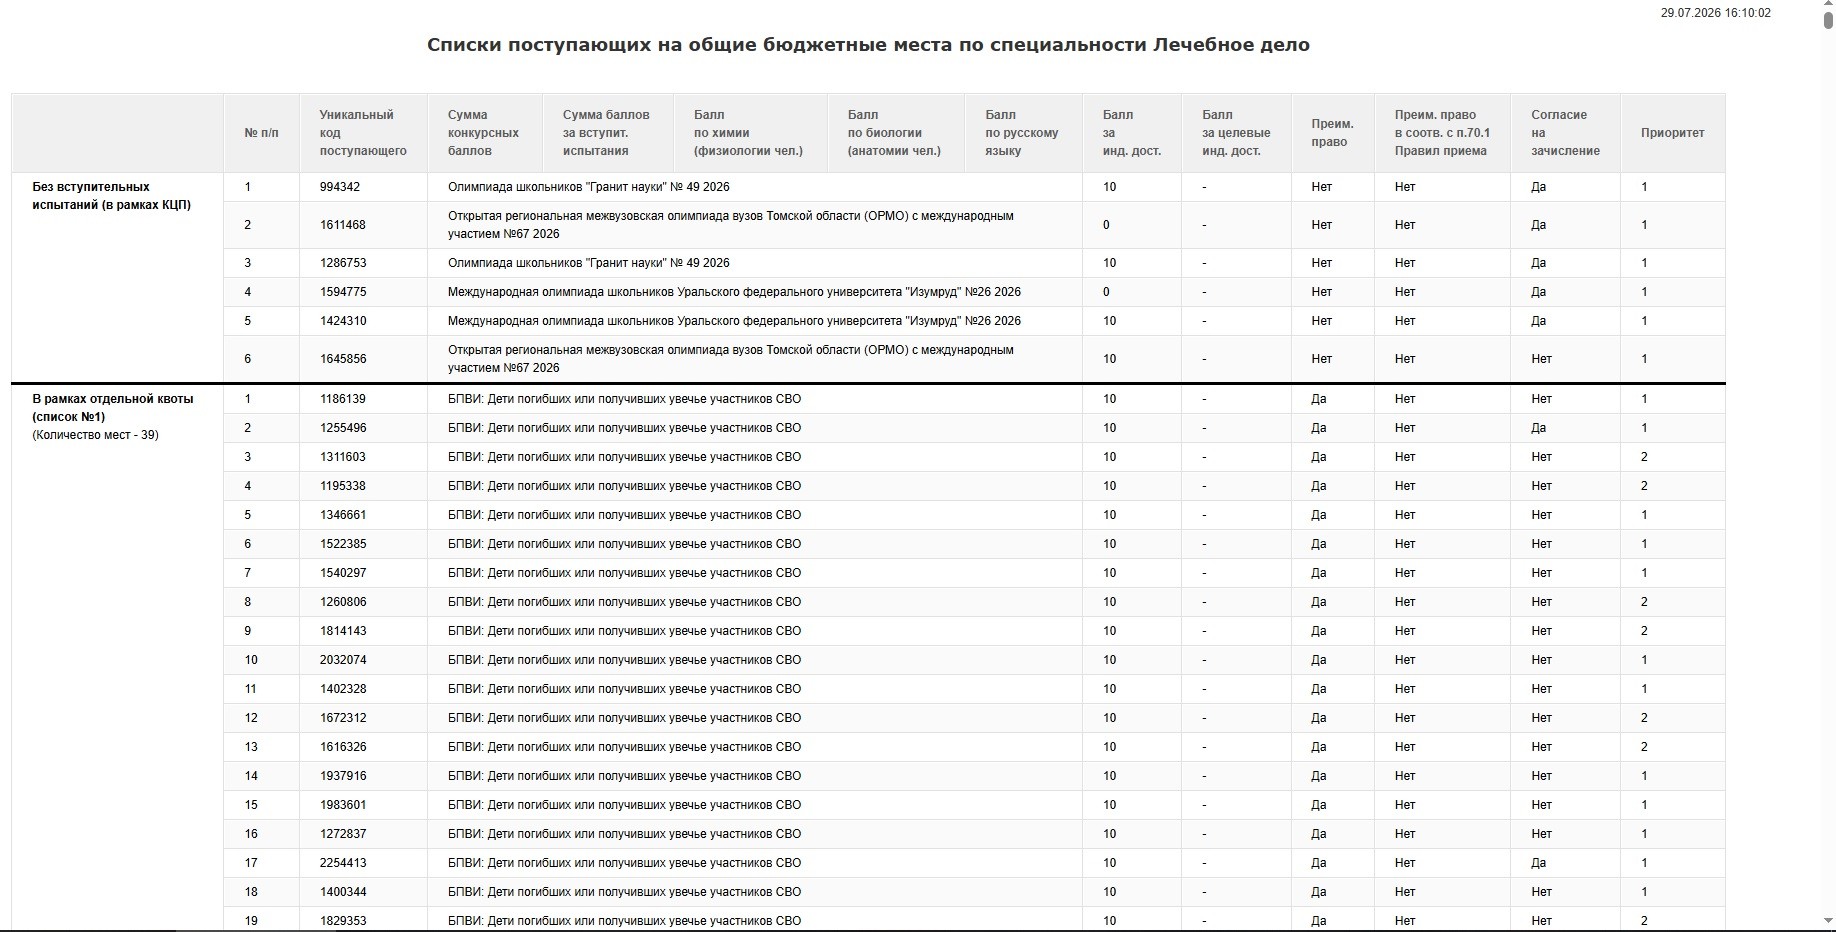Image resolution: width=1836 pixels, height=932 pixels.
Task: Click section label 'Без вступительных испытаний'
Action: pos(111,196)
